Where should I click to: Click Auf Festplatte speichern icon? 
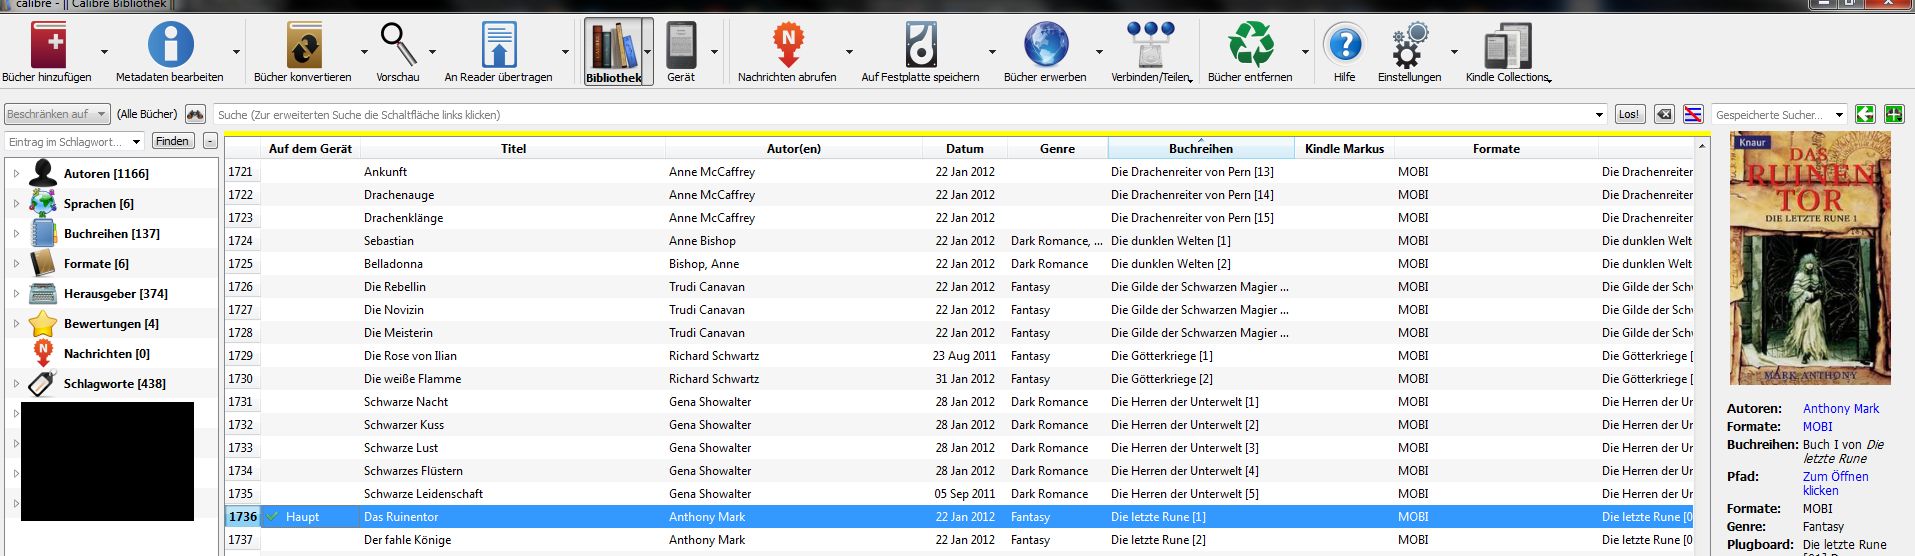pos(921,45)
